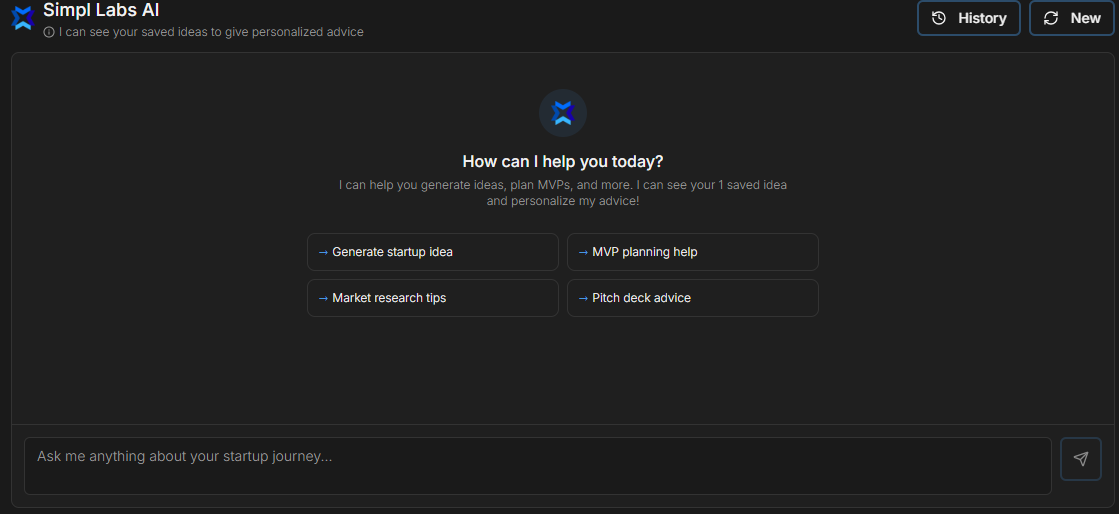Choose the Generate startup idea suggestion
This screenshot has height=514, width=1119.
(x=432, y=252)
